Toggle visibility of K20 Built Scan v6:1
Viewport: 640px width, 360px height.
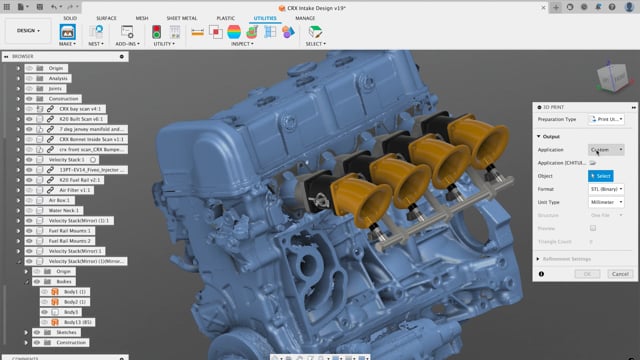tap(29, 119)
